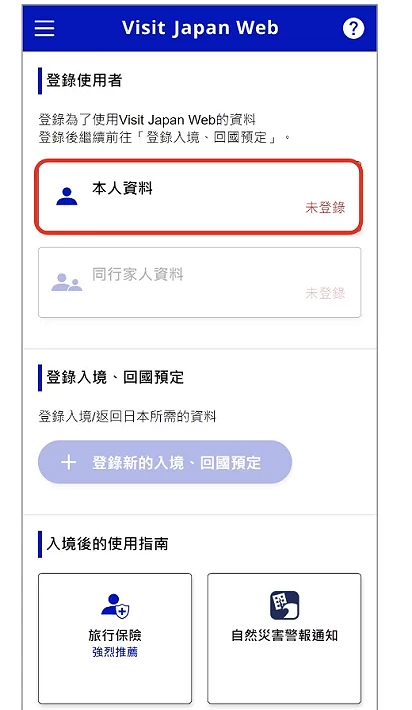Open the hamburger menu
412x710 pixels.
pyautogui.click(x=44, y=28)
